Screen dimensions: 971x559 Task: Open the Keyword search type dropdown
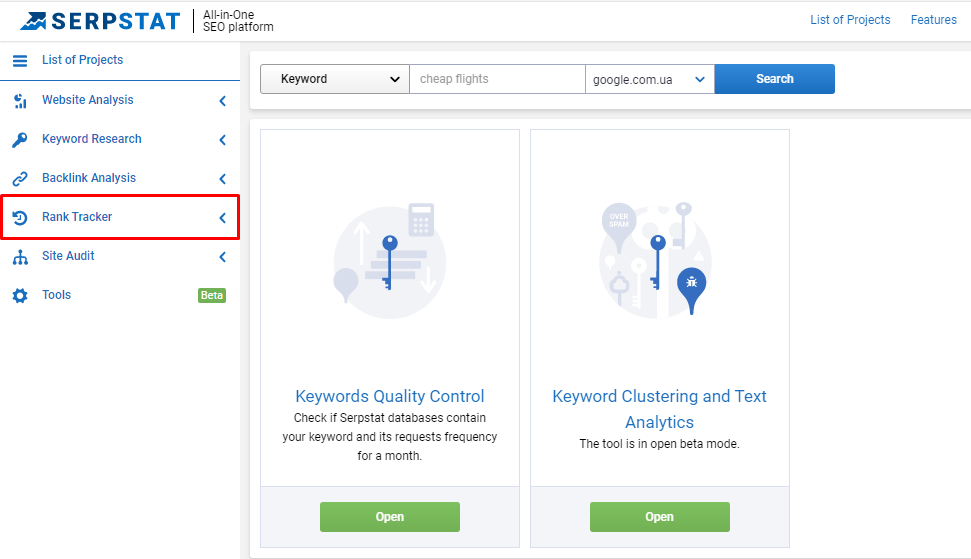[335, 79]
